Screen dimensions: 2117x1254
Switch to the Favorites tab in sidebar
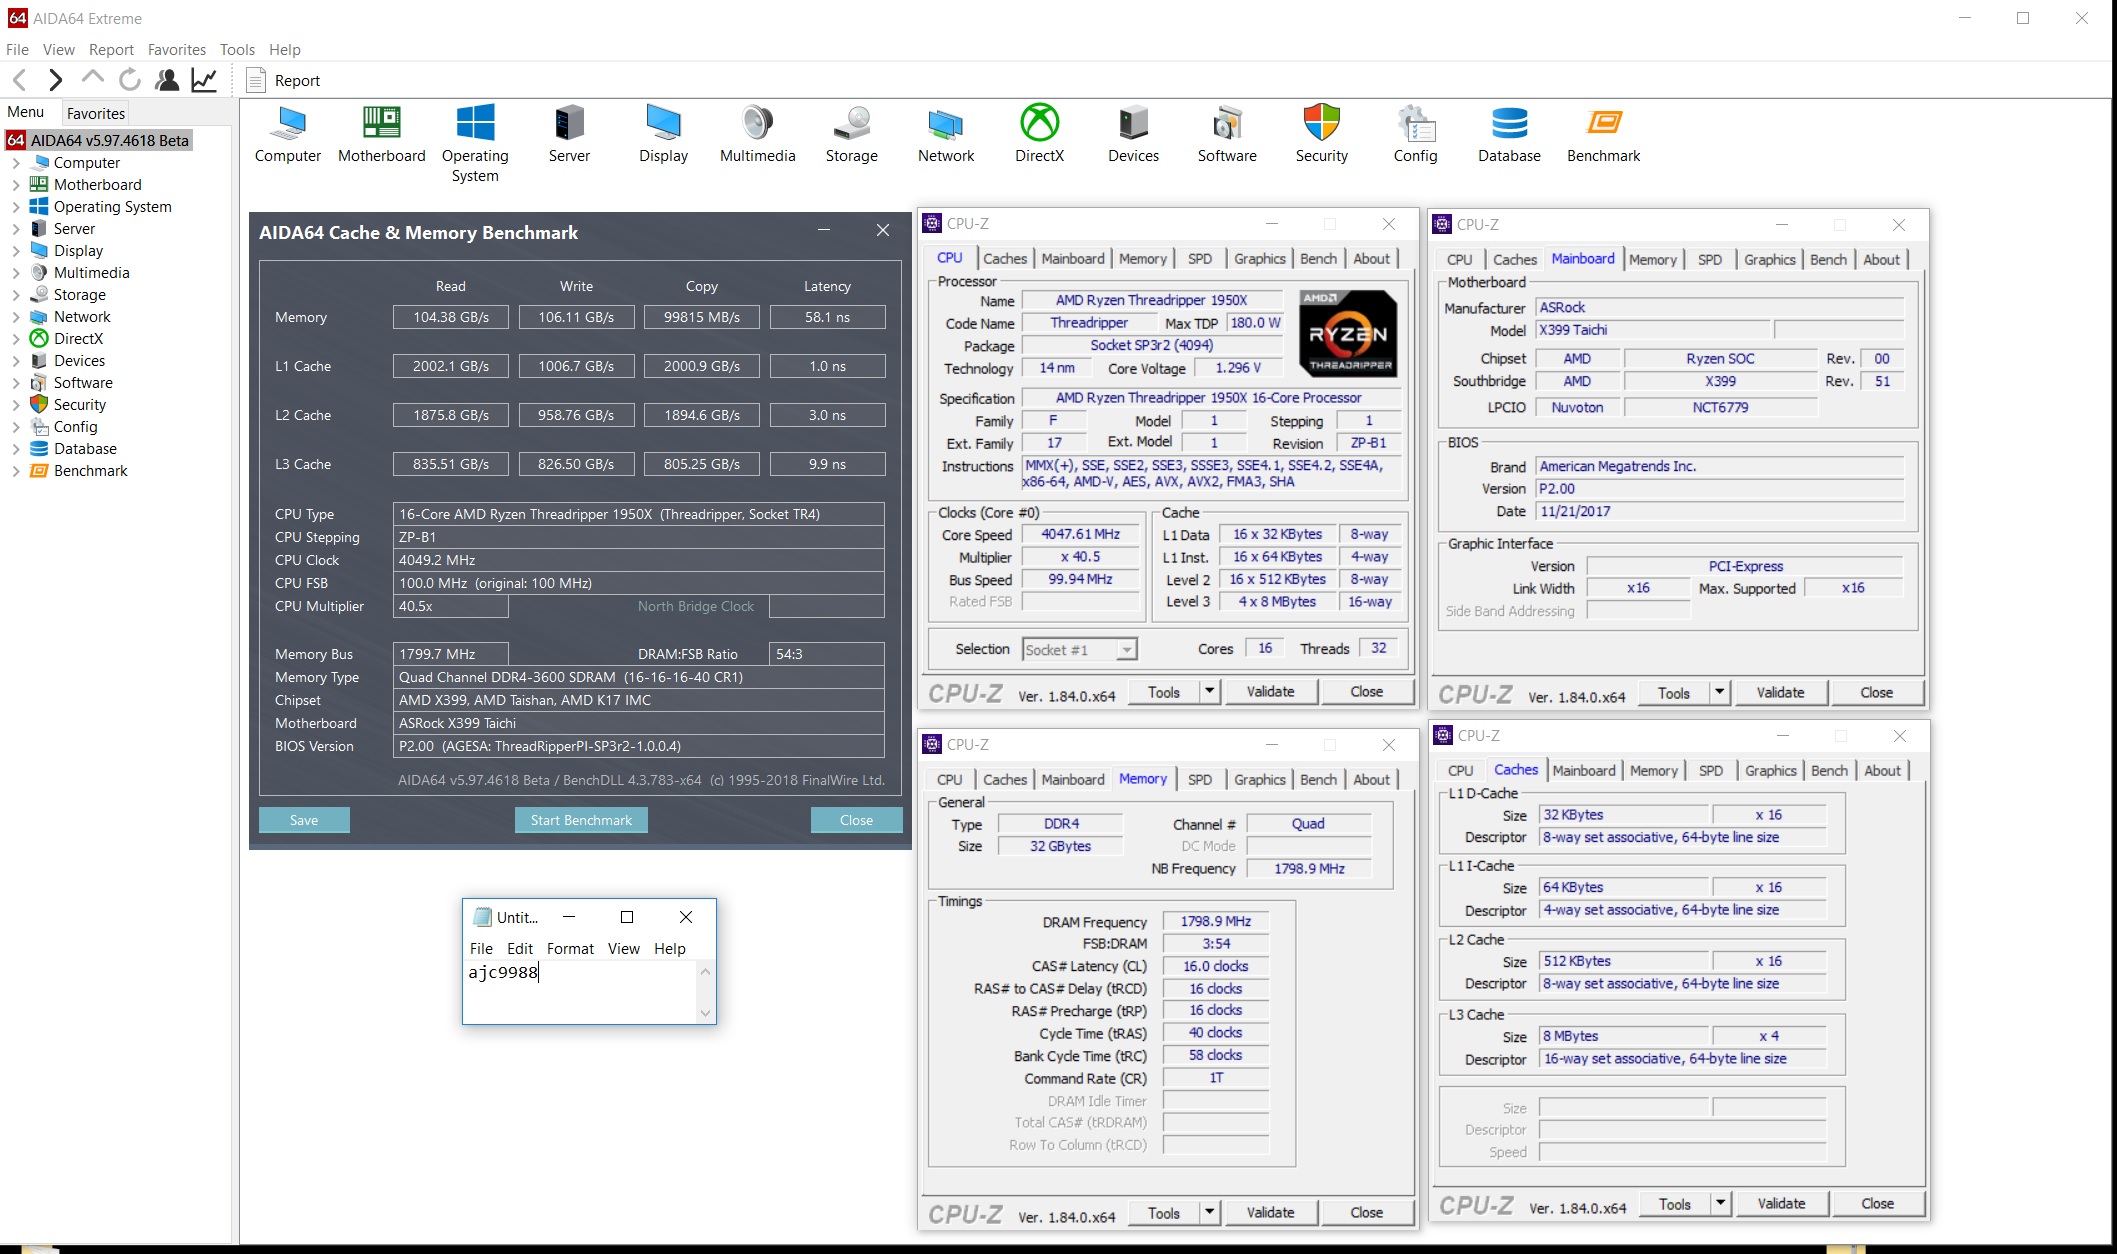(96, 113)
